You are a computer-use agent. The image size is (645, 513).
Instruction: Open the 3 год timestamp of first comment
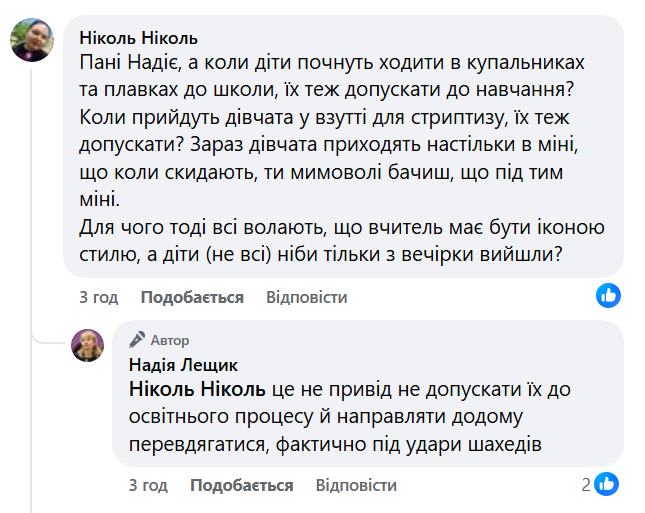(x=98, y=297)
